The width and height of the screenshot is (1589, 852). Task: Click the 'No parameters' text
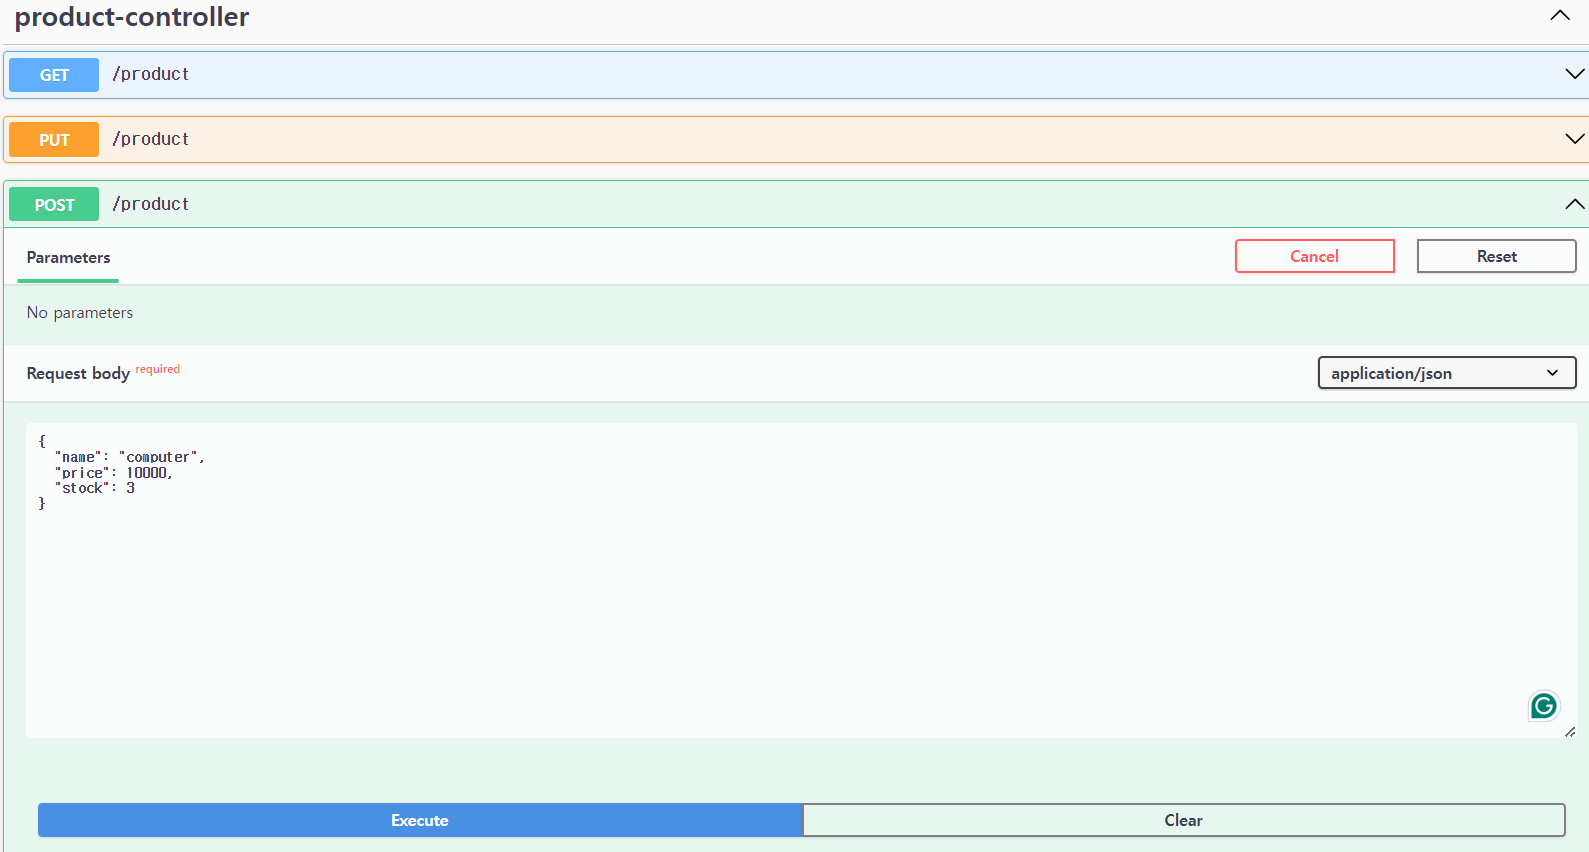click(80, 313)
